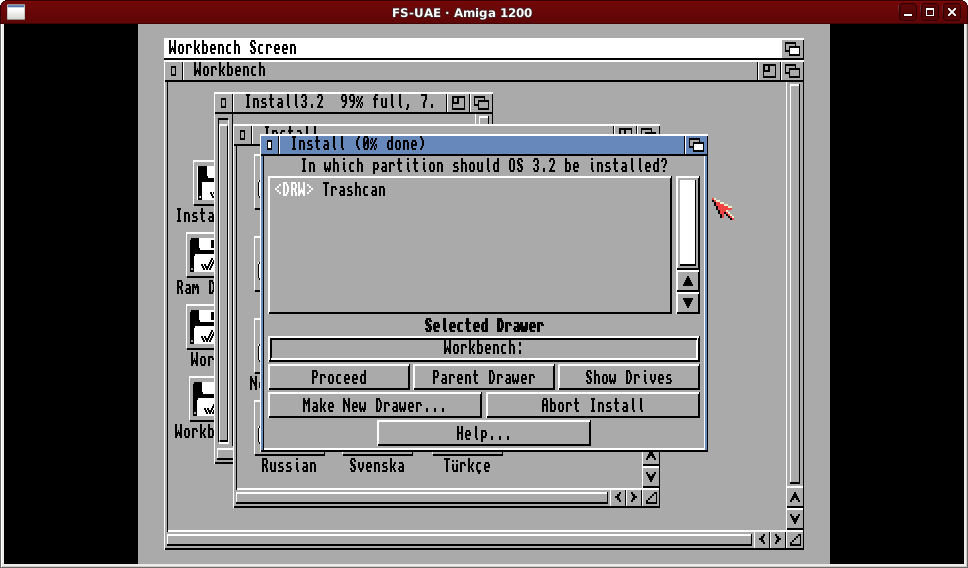
Task: Close the Install (0% done) window gadget
Action: coord(269,145)
